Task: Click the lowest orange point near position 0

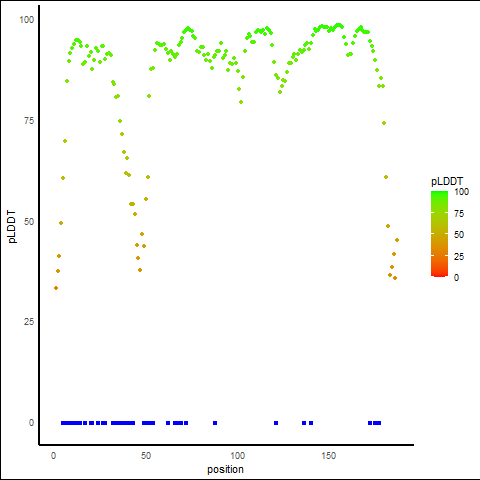Action: (x=56, y=288)
